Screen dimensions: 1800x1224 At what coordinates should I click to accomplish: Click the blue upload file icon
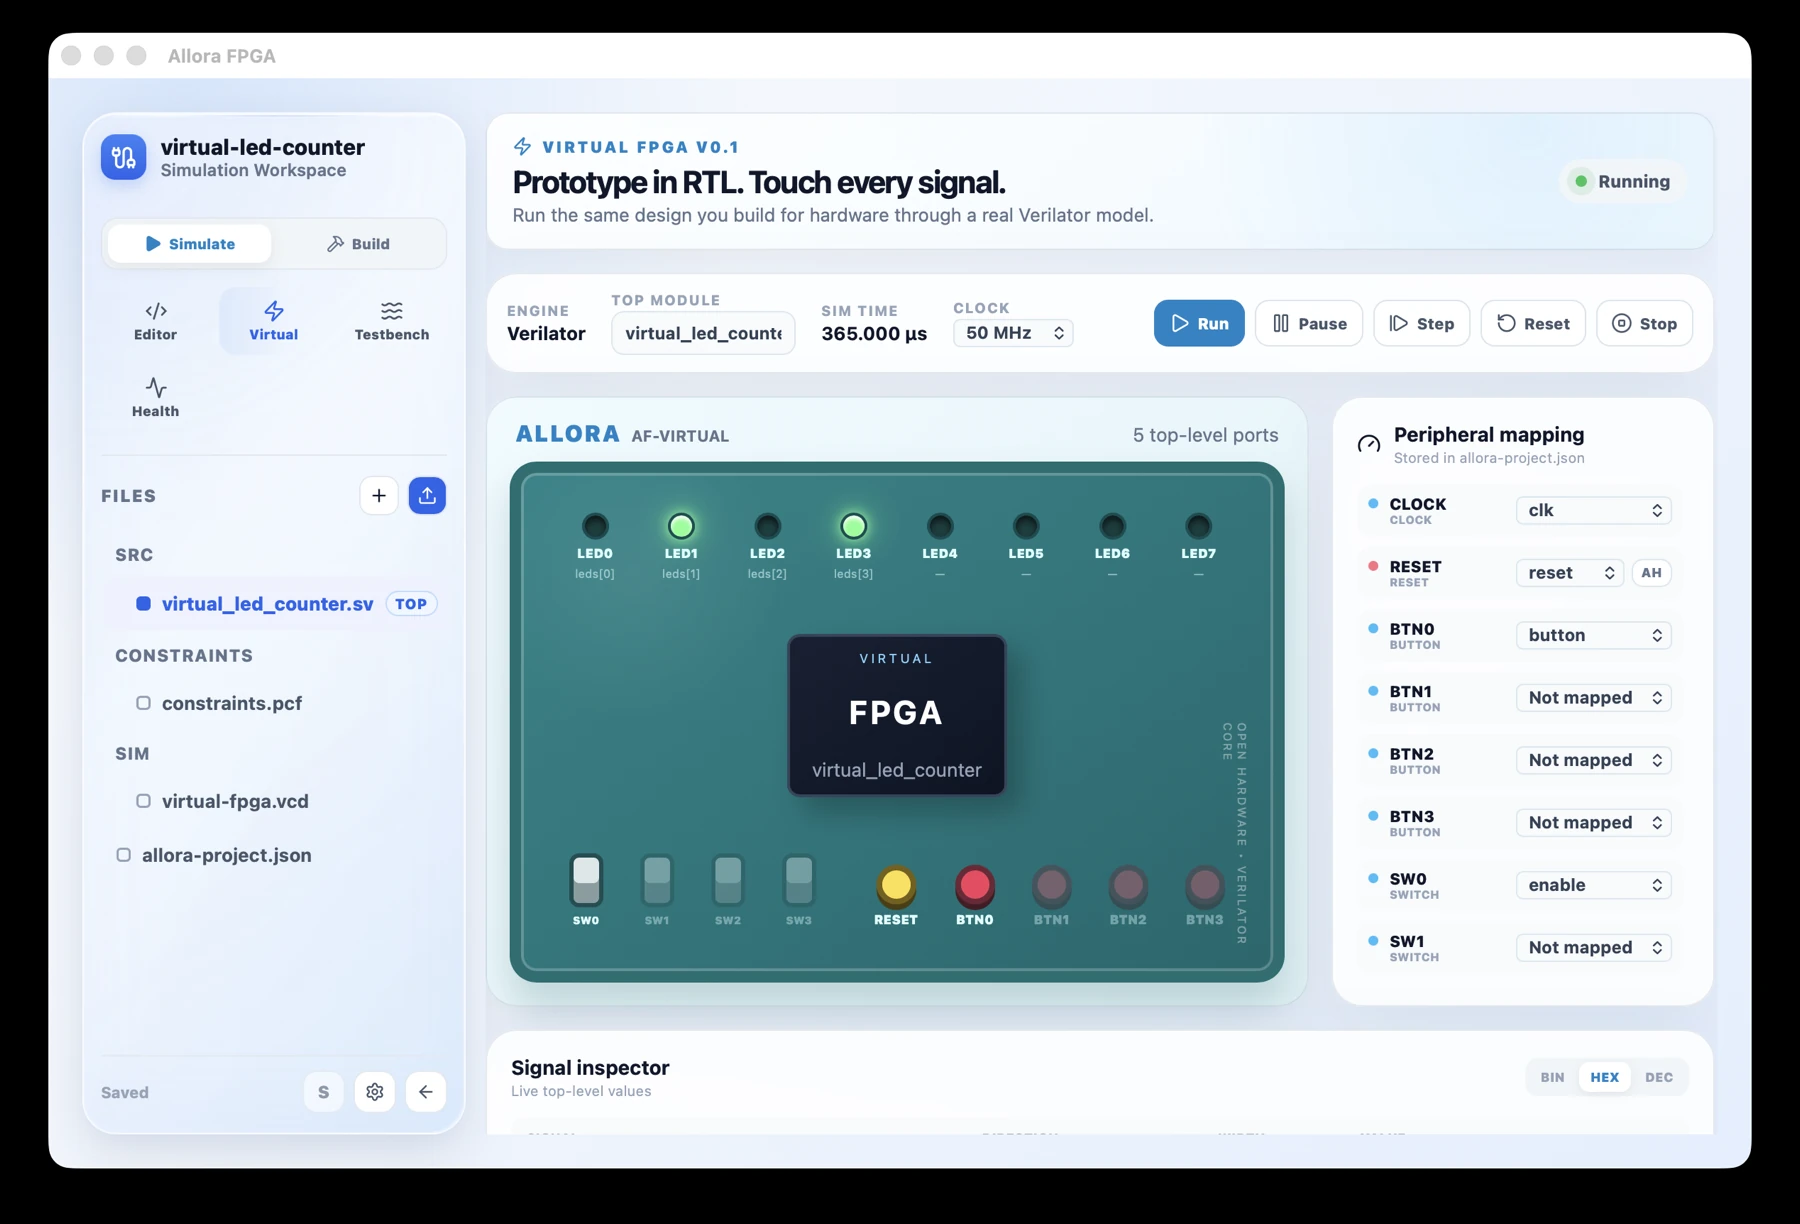coord(427,495)
